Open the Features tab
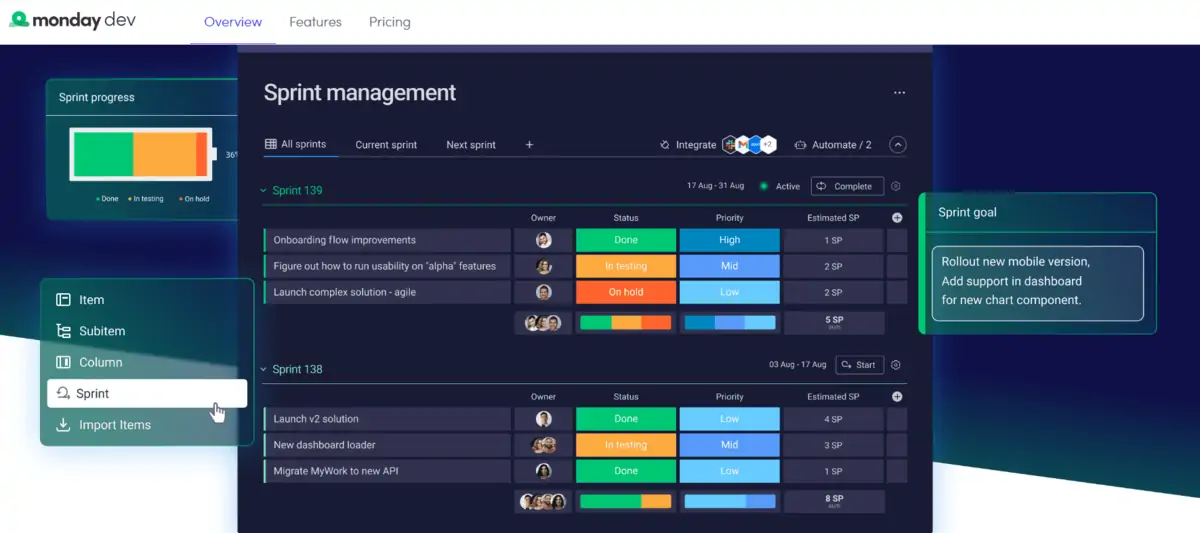This screenshot has width=1200, height=533. pyautogui.click(x=315, y=22)
